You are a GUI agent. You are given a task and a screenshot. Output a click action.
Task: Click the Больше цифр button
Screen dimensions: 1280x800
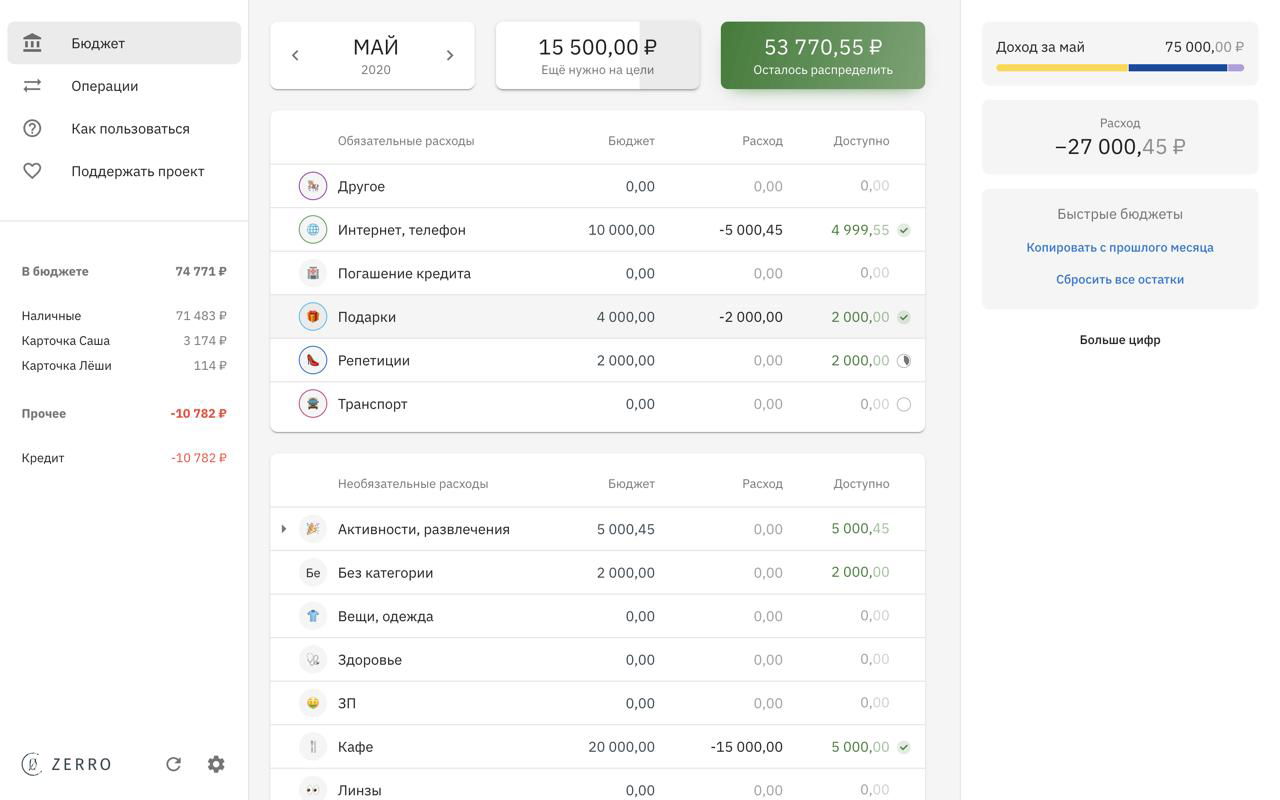1120,340
